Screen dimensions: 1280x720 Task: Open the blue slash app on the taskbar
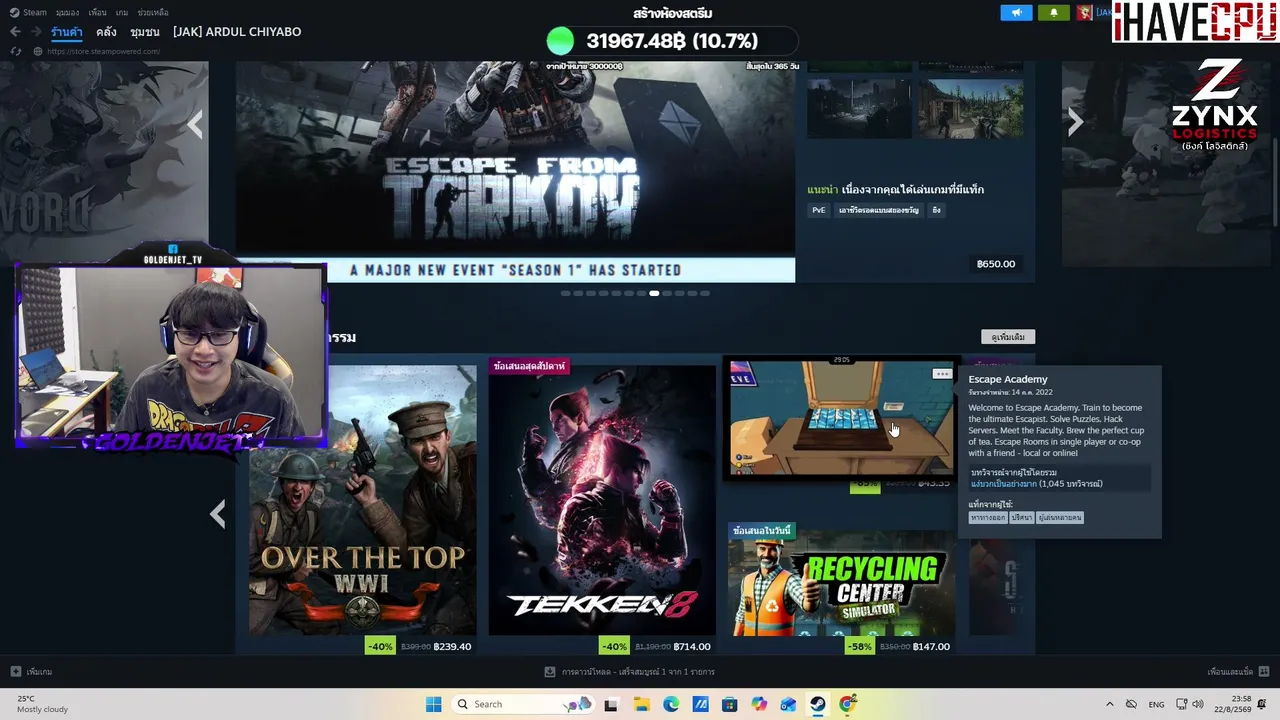700,704
